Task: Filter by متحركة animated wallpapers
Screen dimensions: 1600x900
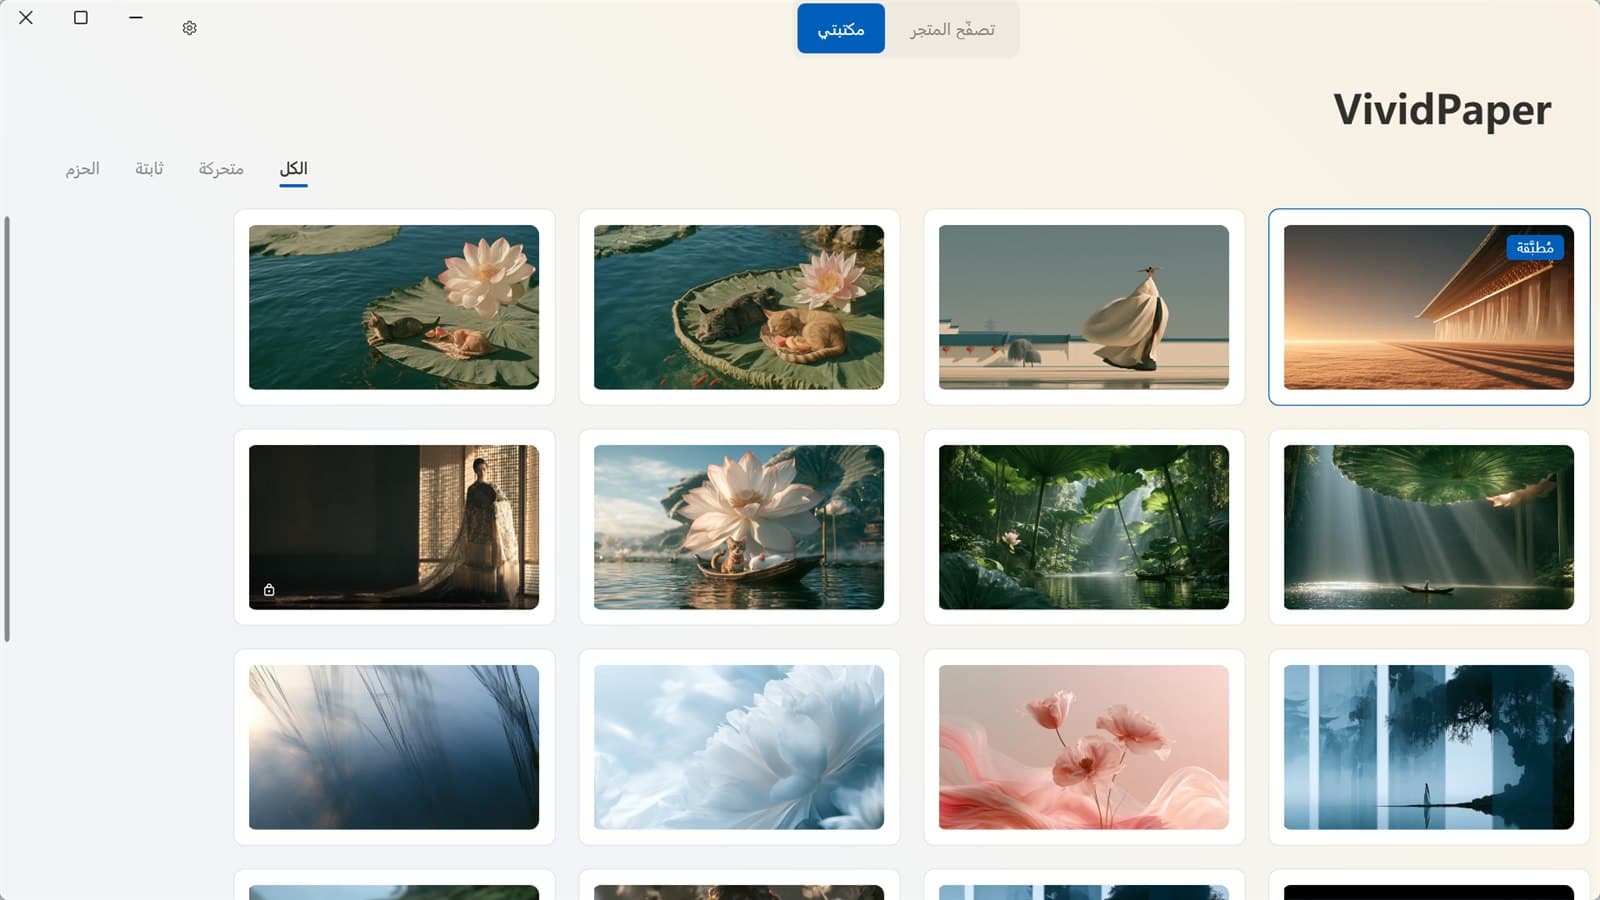Action: pos(221,168)
